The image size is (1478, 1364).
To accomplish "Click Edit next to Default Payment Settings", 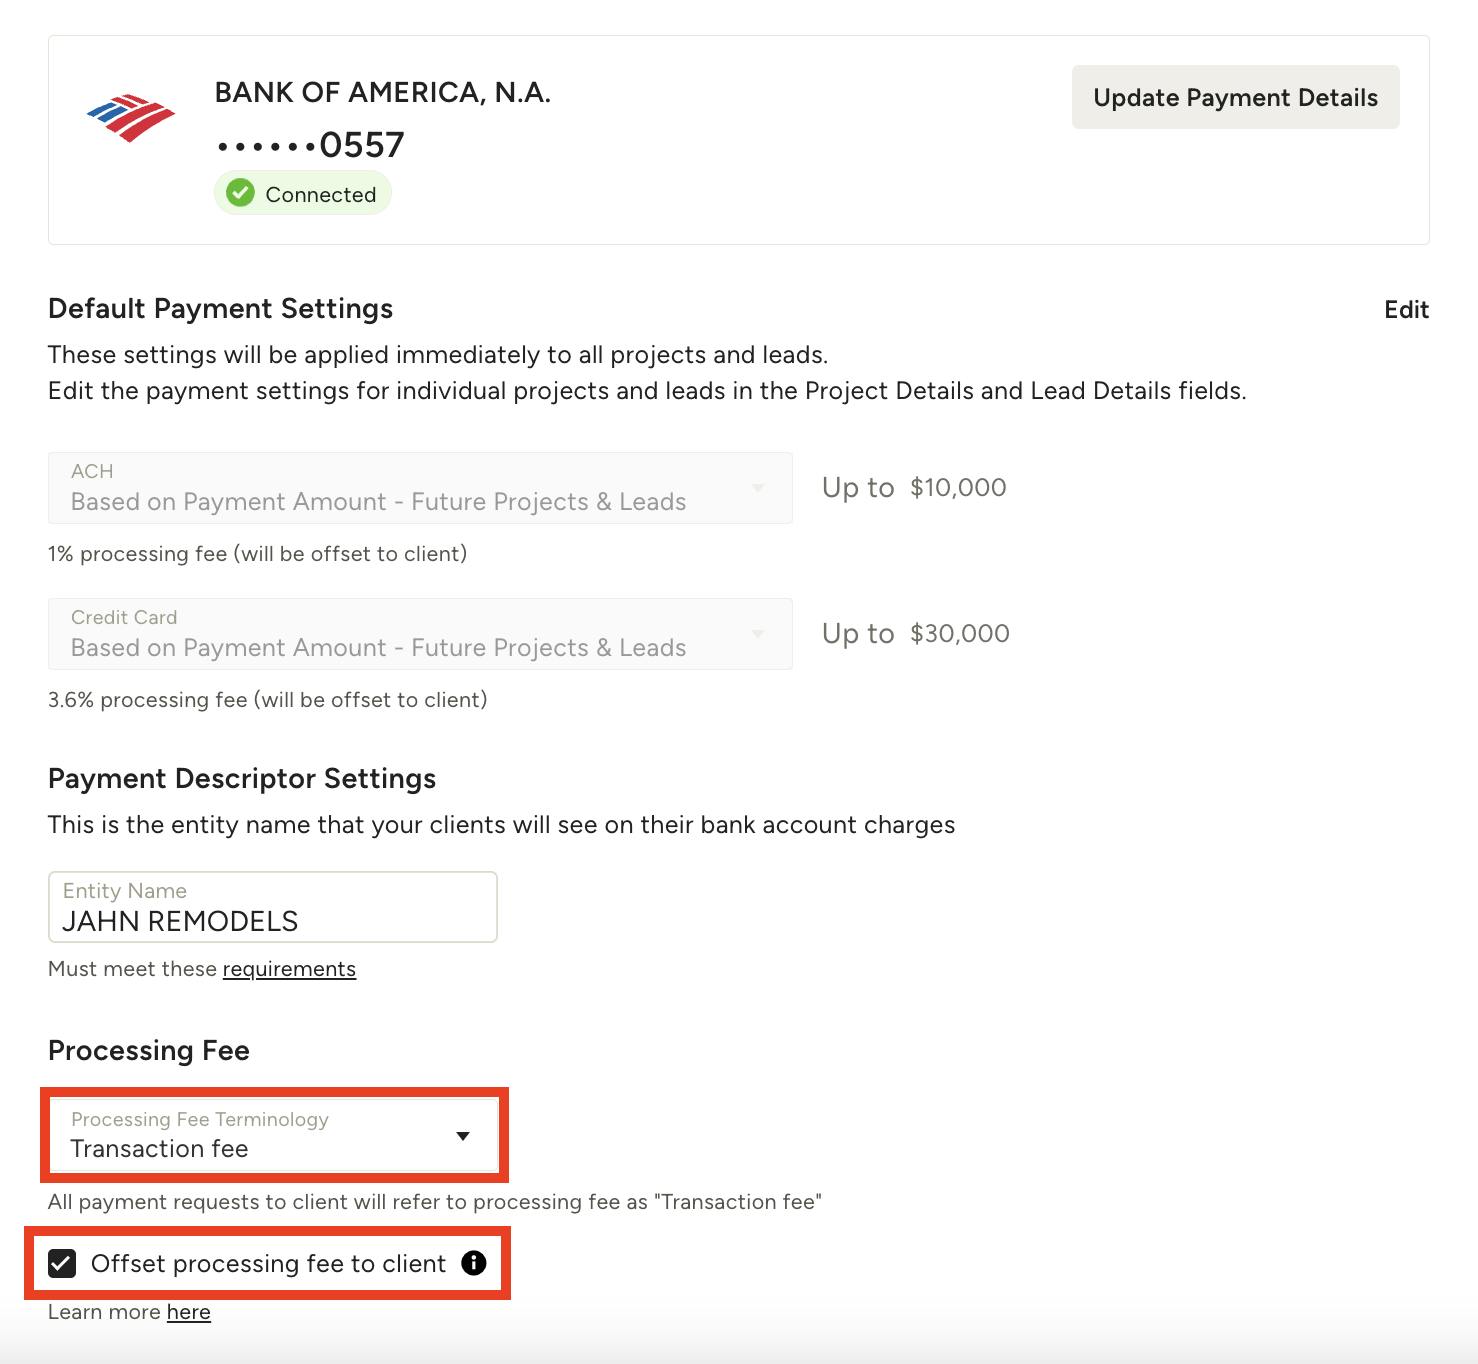I will [1406, 310].
